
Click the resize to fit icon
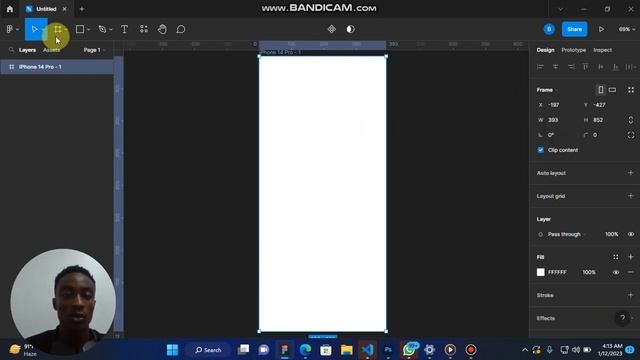(x=631, y=90)
